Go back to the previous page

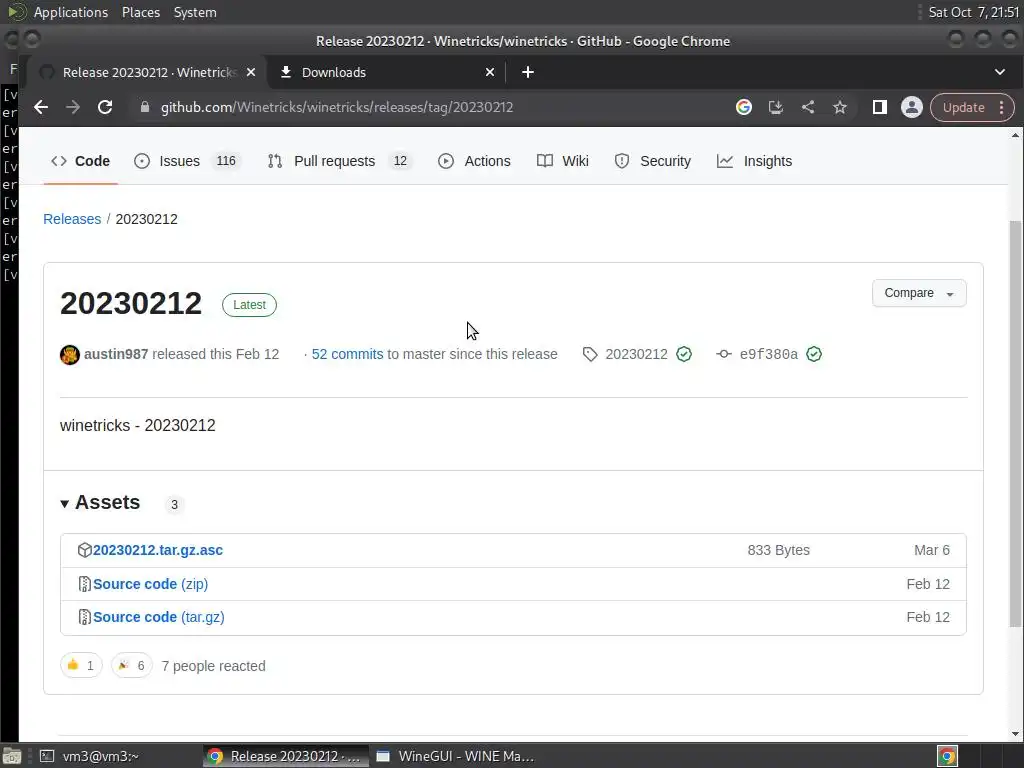pyautogui.click(x=40, y=107)
